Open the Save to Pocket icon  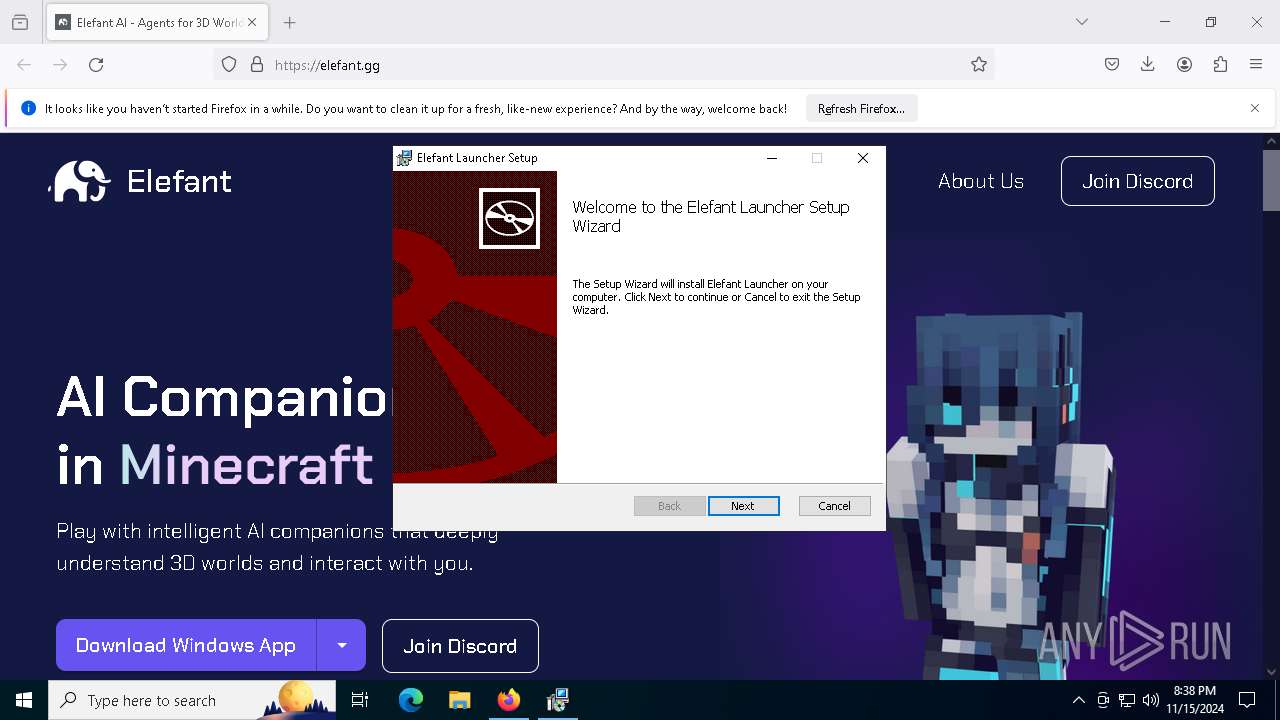1112,65
